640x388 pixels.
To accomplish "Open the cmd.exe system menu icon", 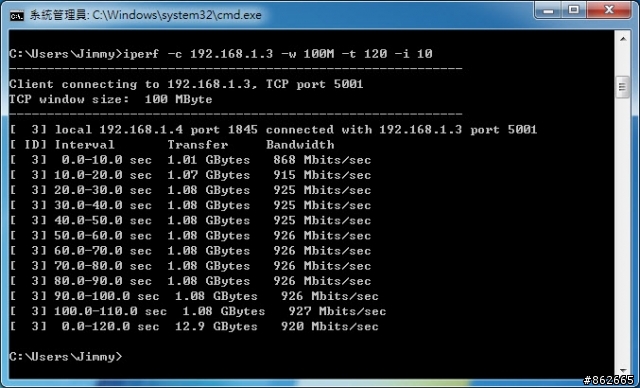I will click(x=17, y=16).
